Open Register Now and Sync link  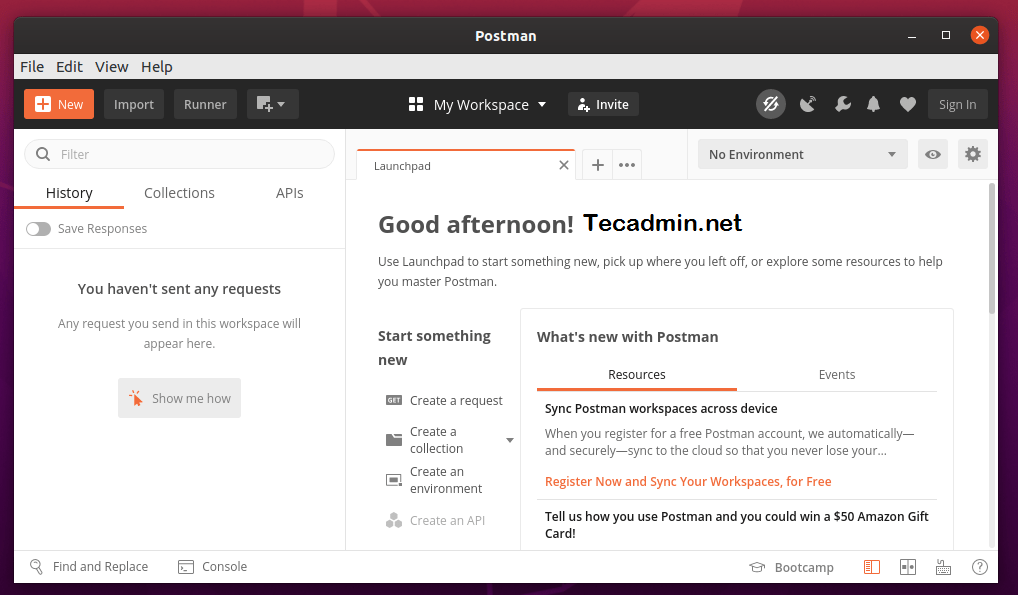688,481
